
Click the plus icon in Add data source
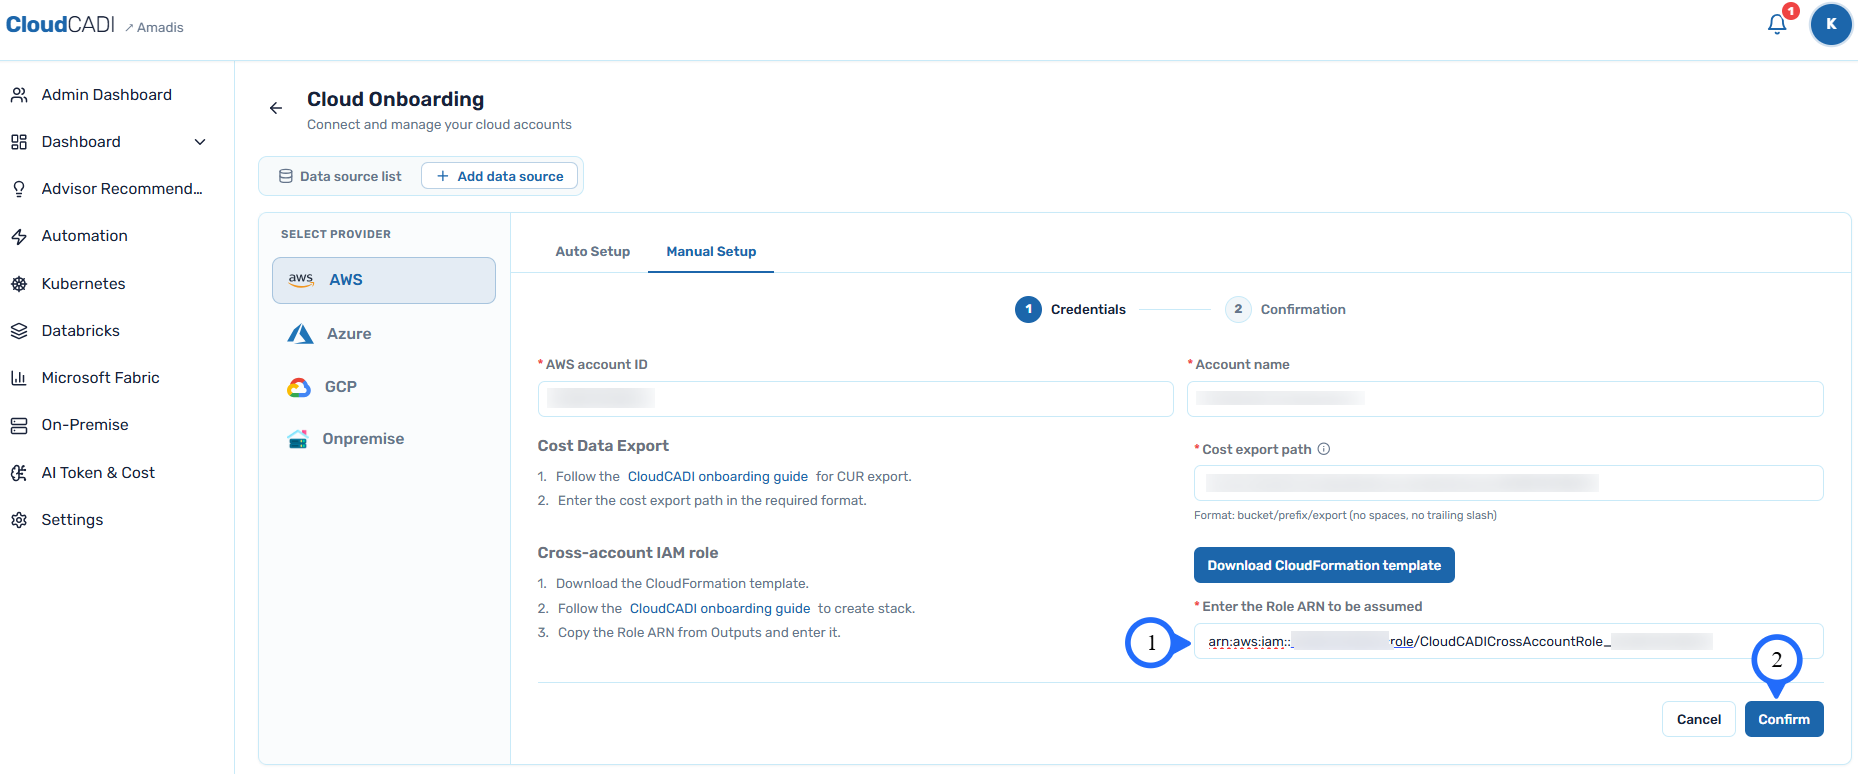click(443, 176)
